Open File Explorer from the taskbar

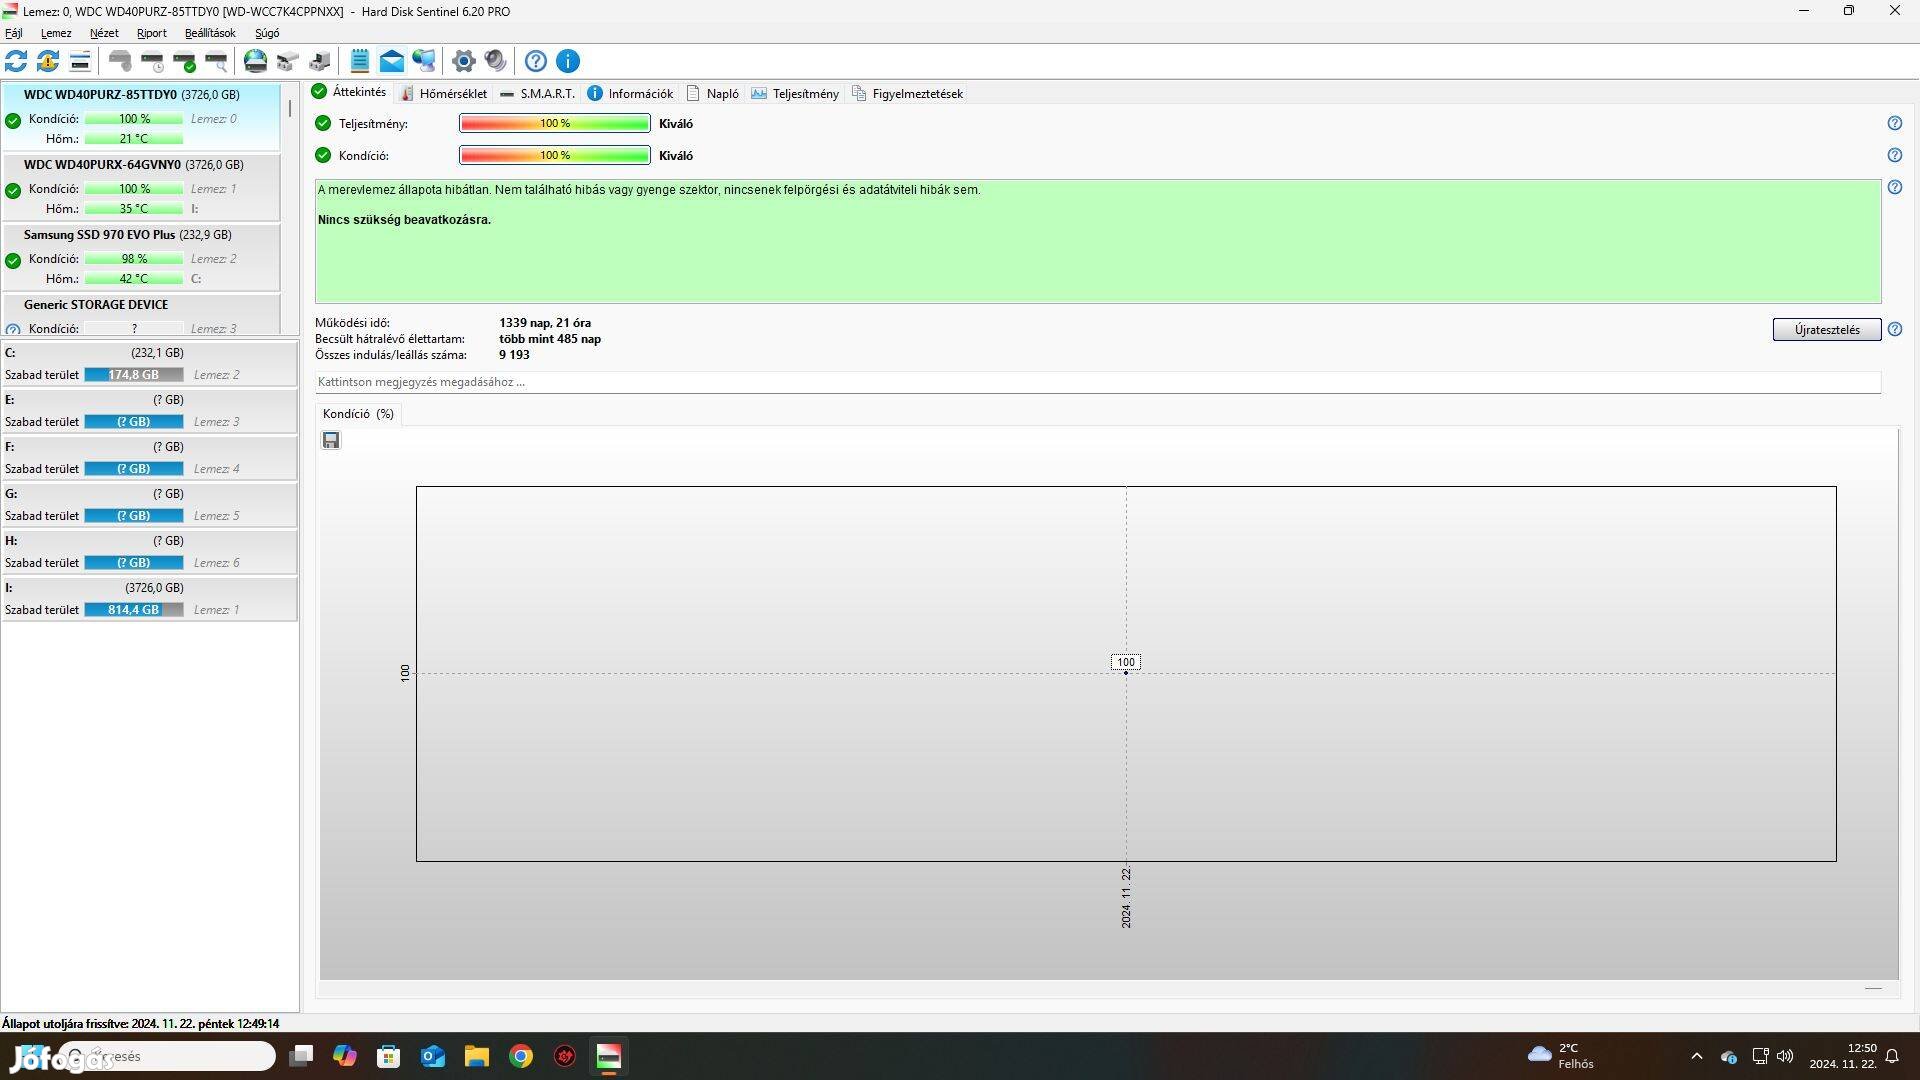477,1056
